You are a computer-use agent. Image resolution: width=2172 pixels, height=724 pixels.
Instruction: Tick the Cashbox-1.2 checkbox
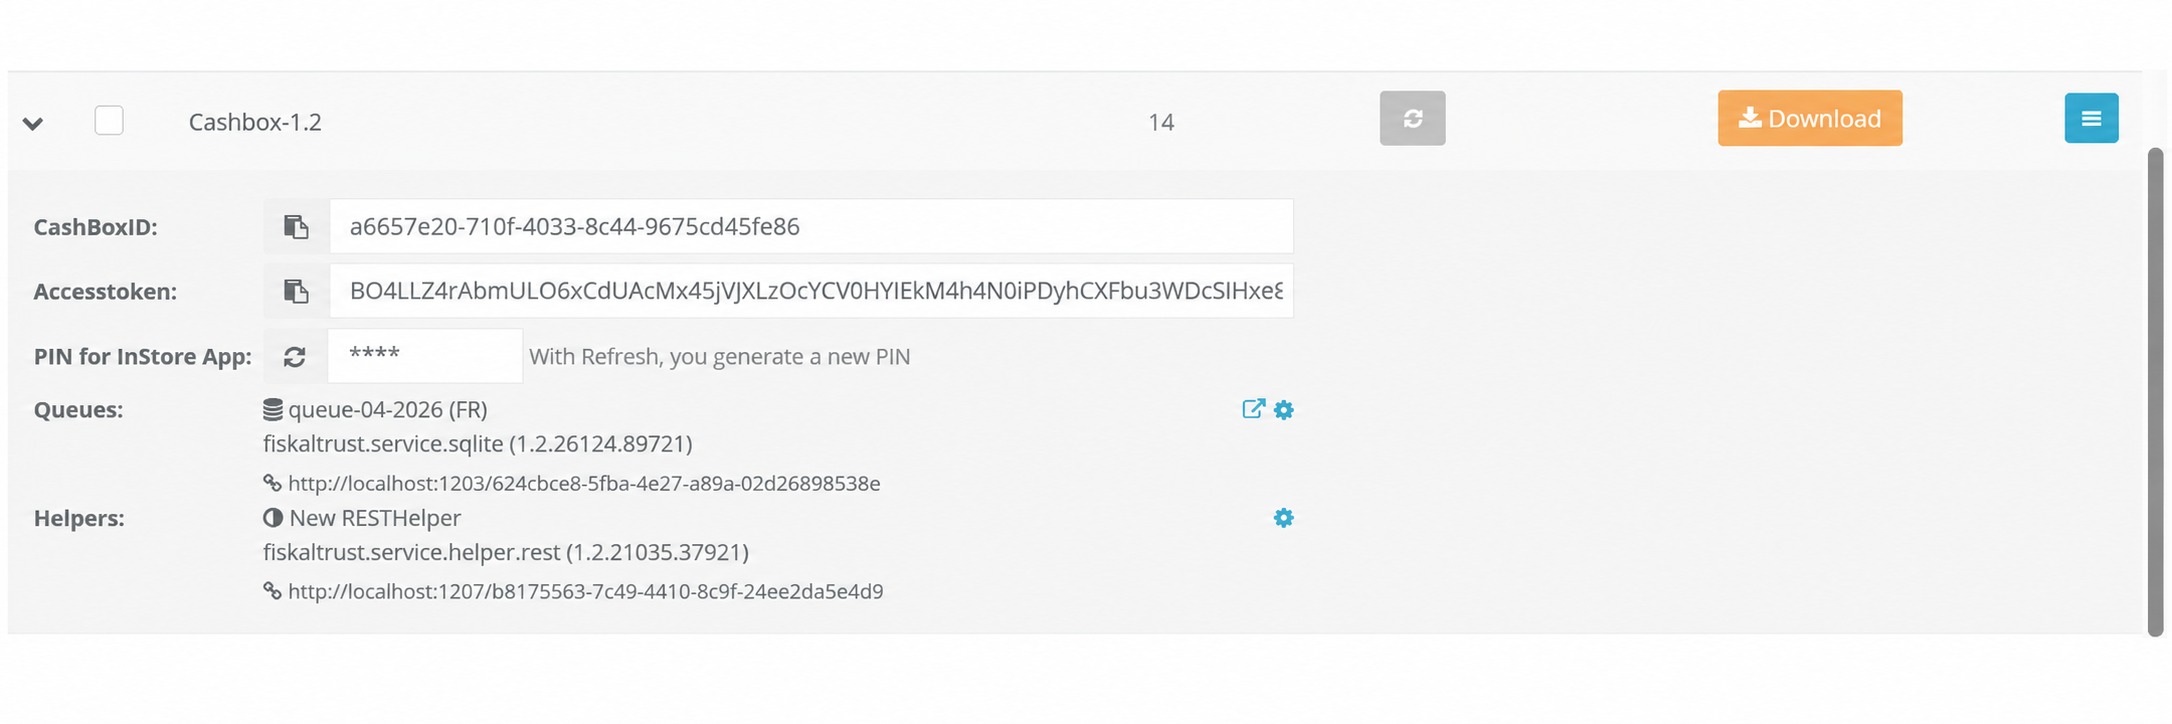click(109, 121)
